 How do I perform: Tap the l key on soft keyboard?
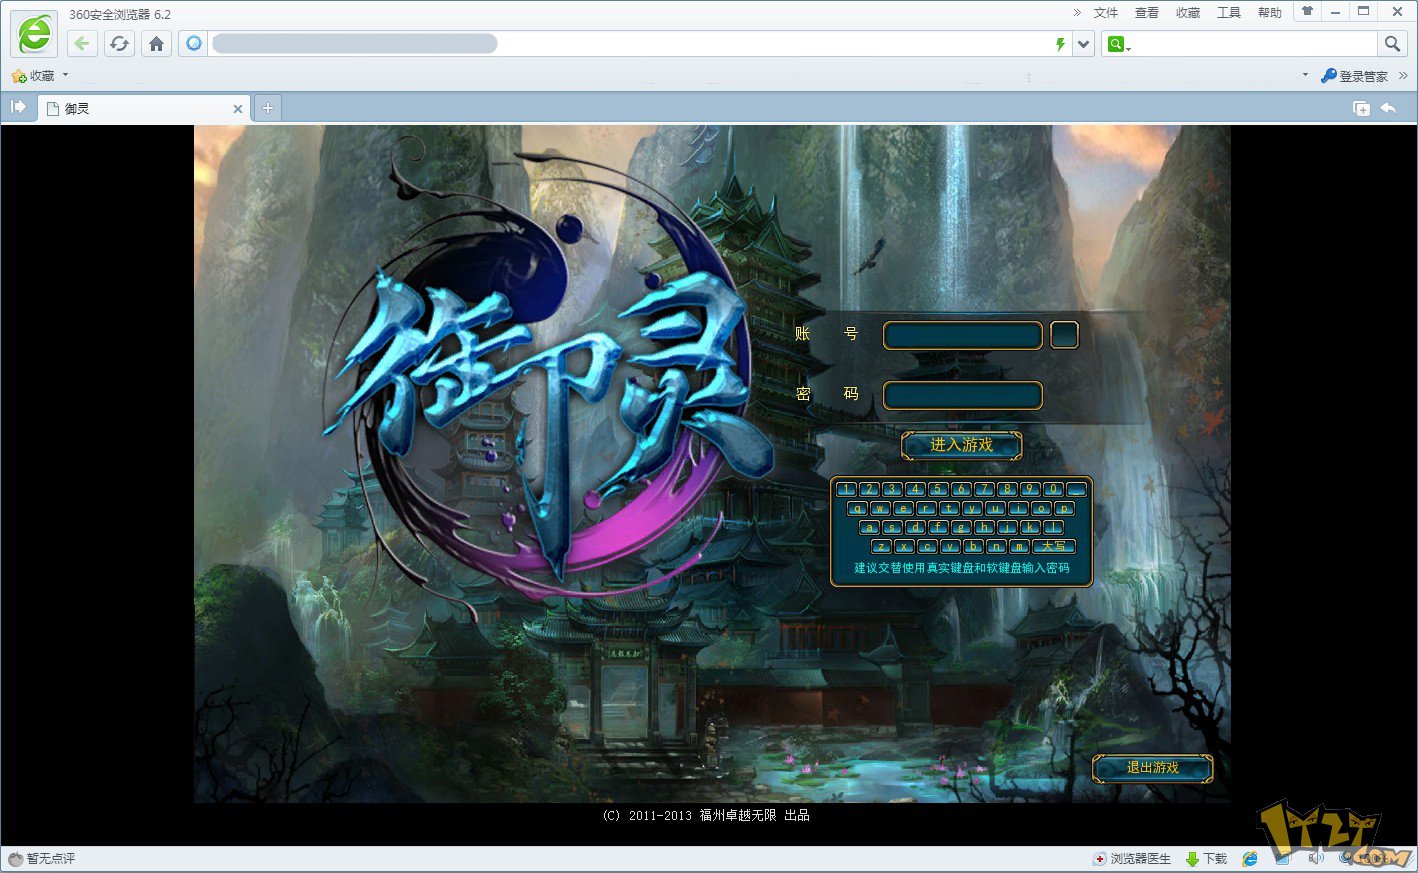tap(1053, 527)
